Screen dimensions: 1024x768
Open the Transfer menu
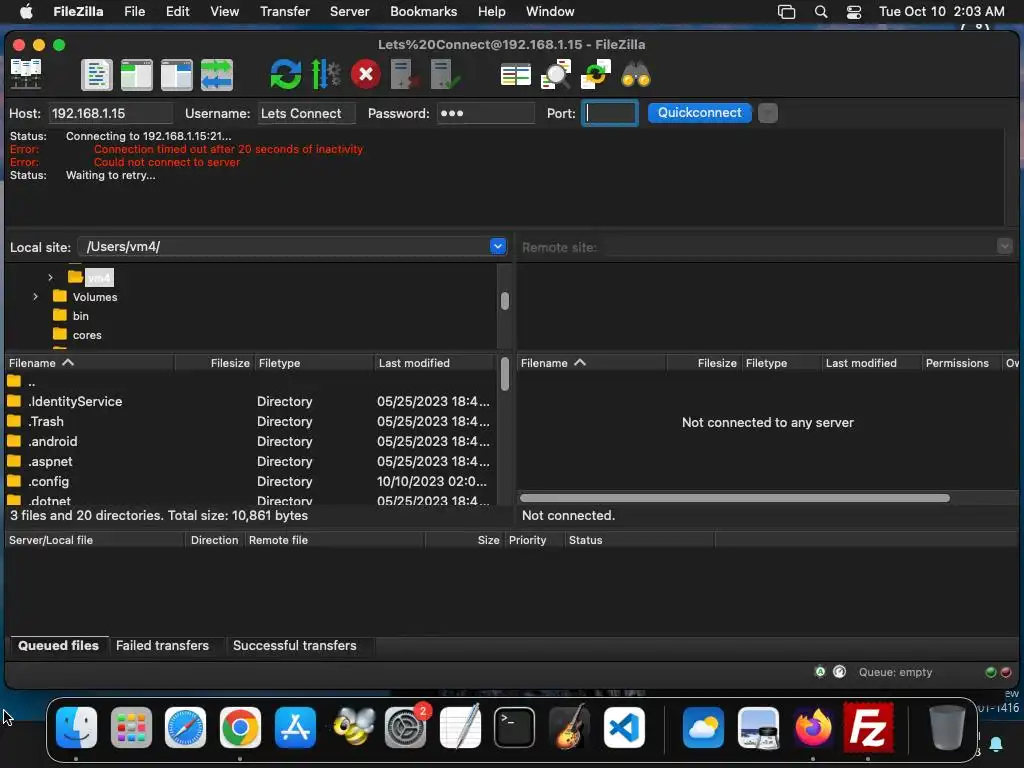285,12
